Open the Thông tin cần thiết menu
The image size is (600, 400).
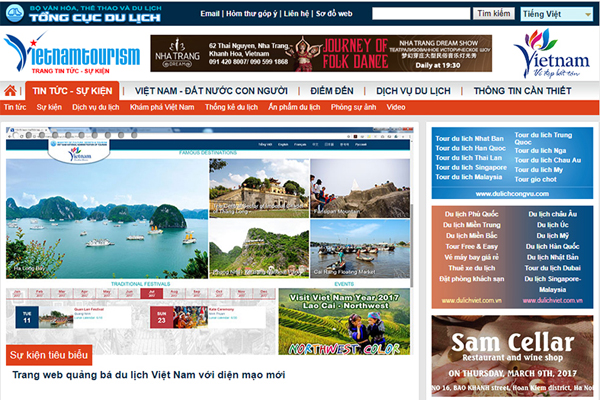click(x=524, y=91)
